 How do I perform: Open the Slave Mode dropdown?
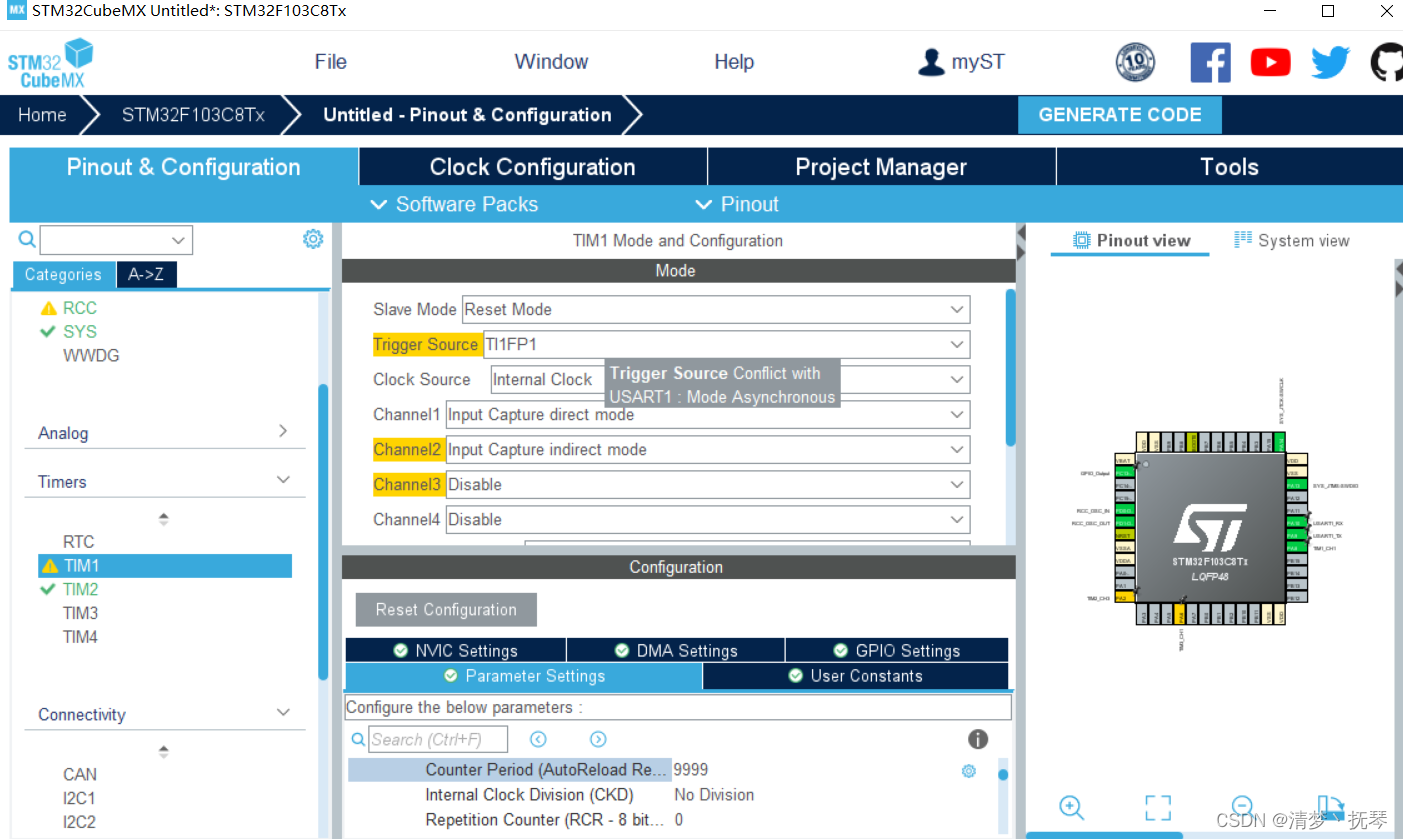[716, 310]
